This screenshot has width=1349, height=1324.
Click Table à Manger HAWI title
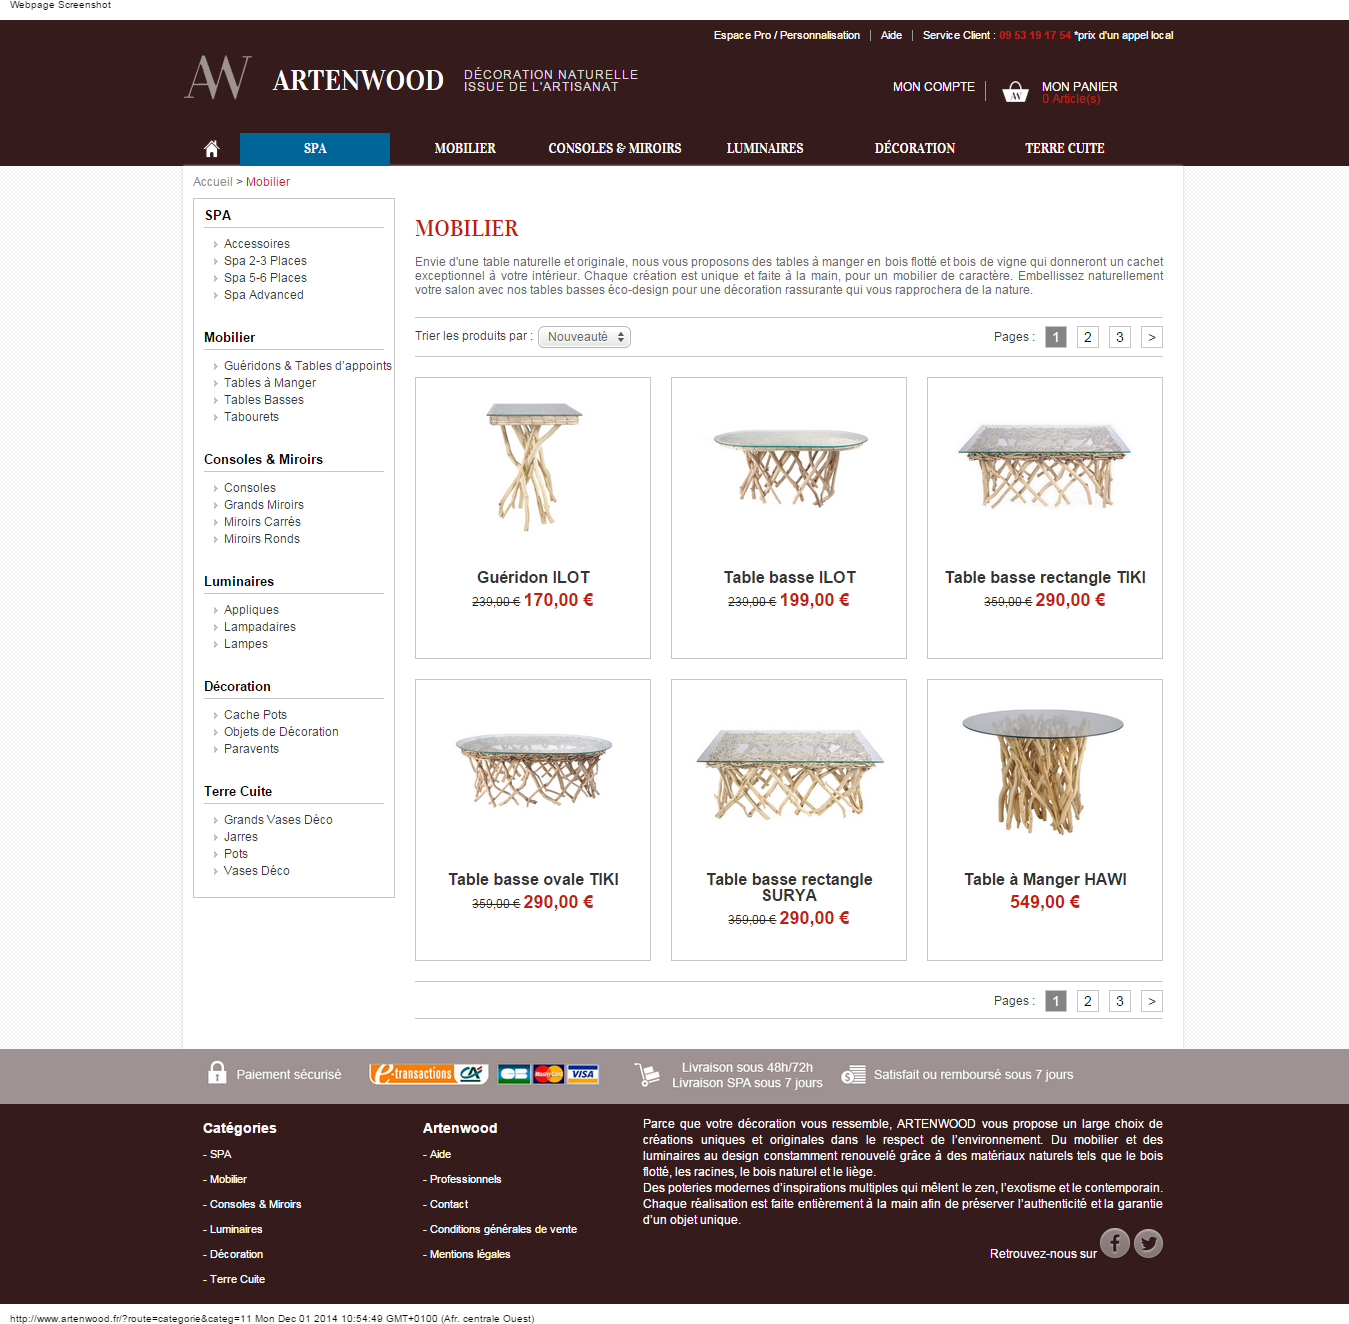point(1045,879)
